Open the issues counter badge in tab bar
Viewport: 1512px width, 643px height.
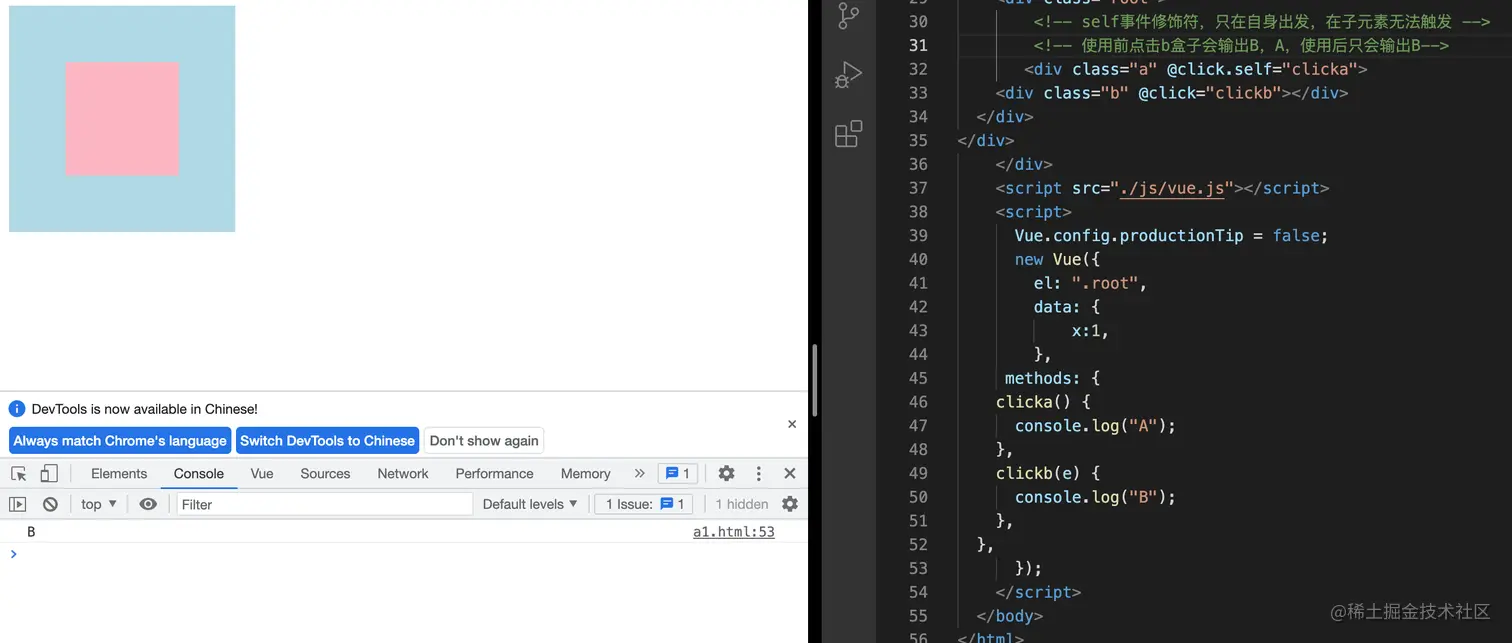pos(678,474)
